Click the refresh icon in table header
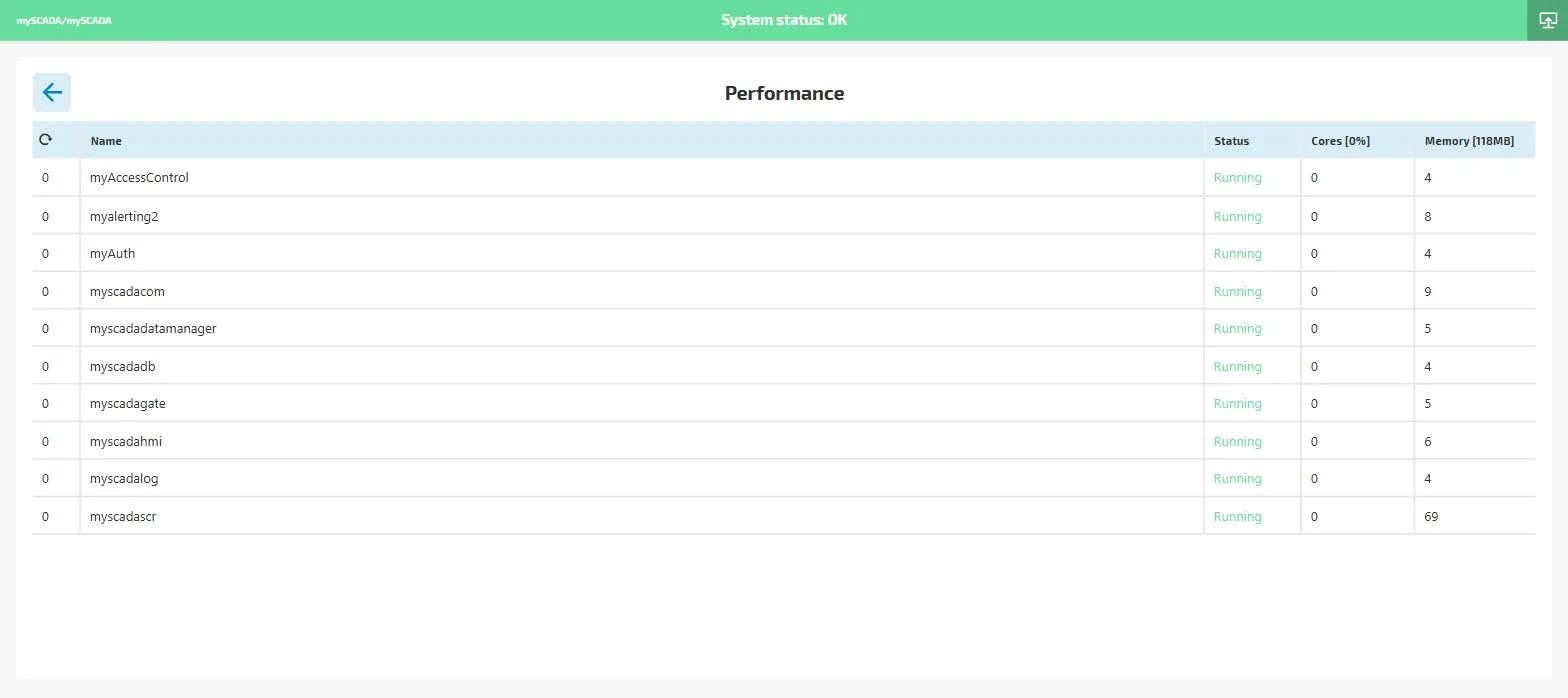 pyautogui.click(x=45, y=140)
